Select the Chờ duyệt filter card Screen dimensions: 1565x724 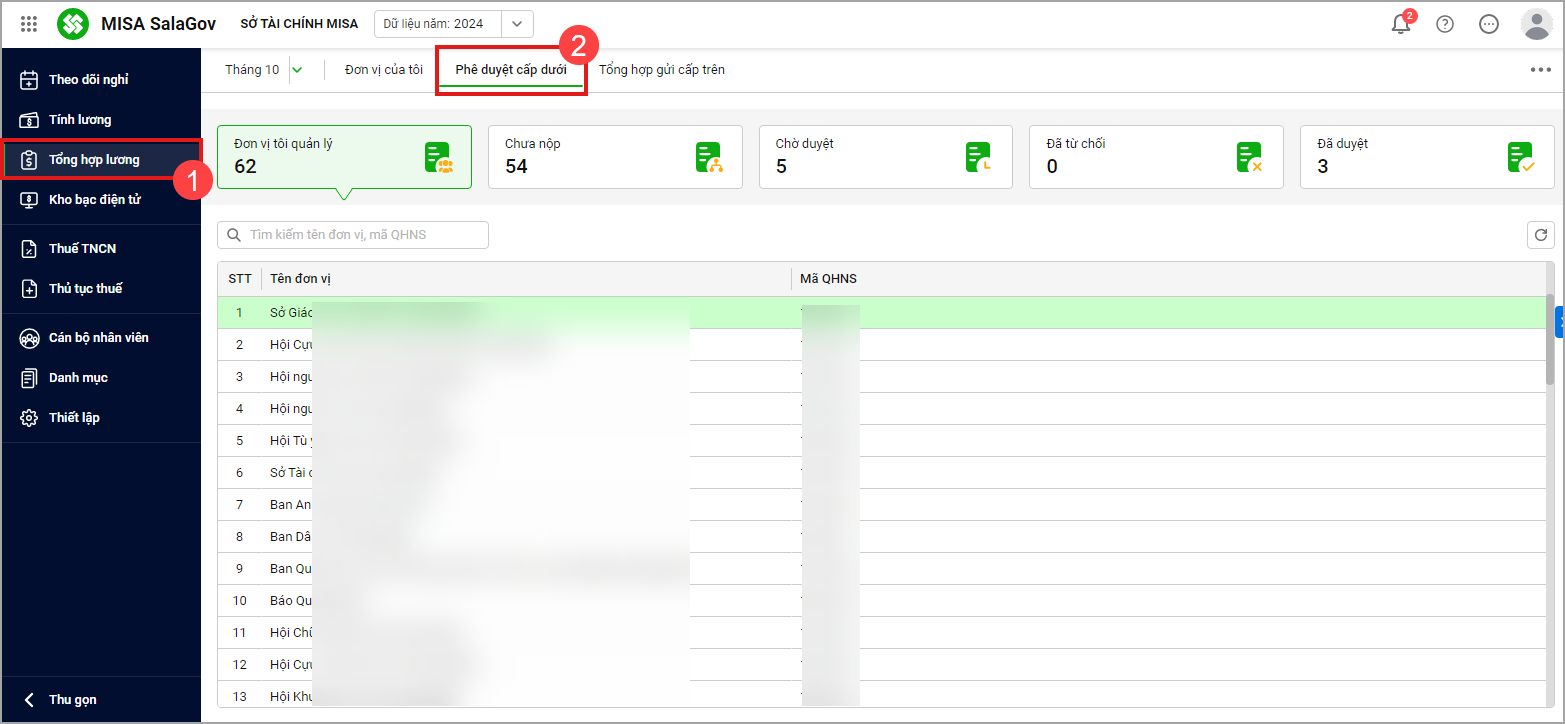(885, 157)
